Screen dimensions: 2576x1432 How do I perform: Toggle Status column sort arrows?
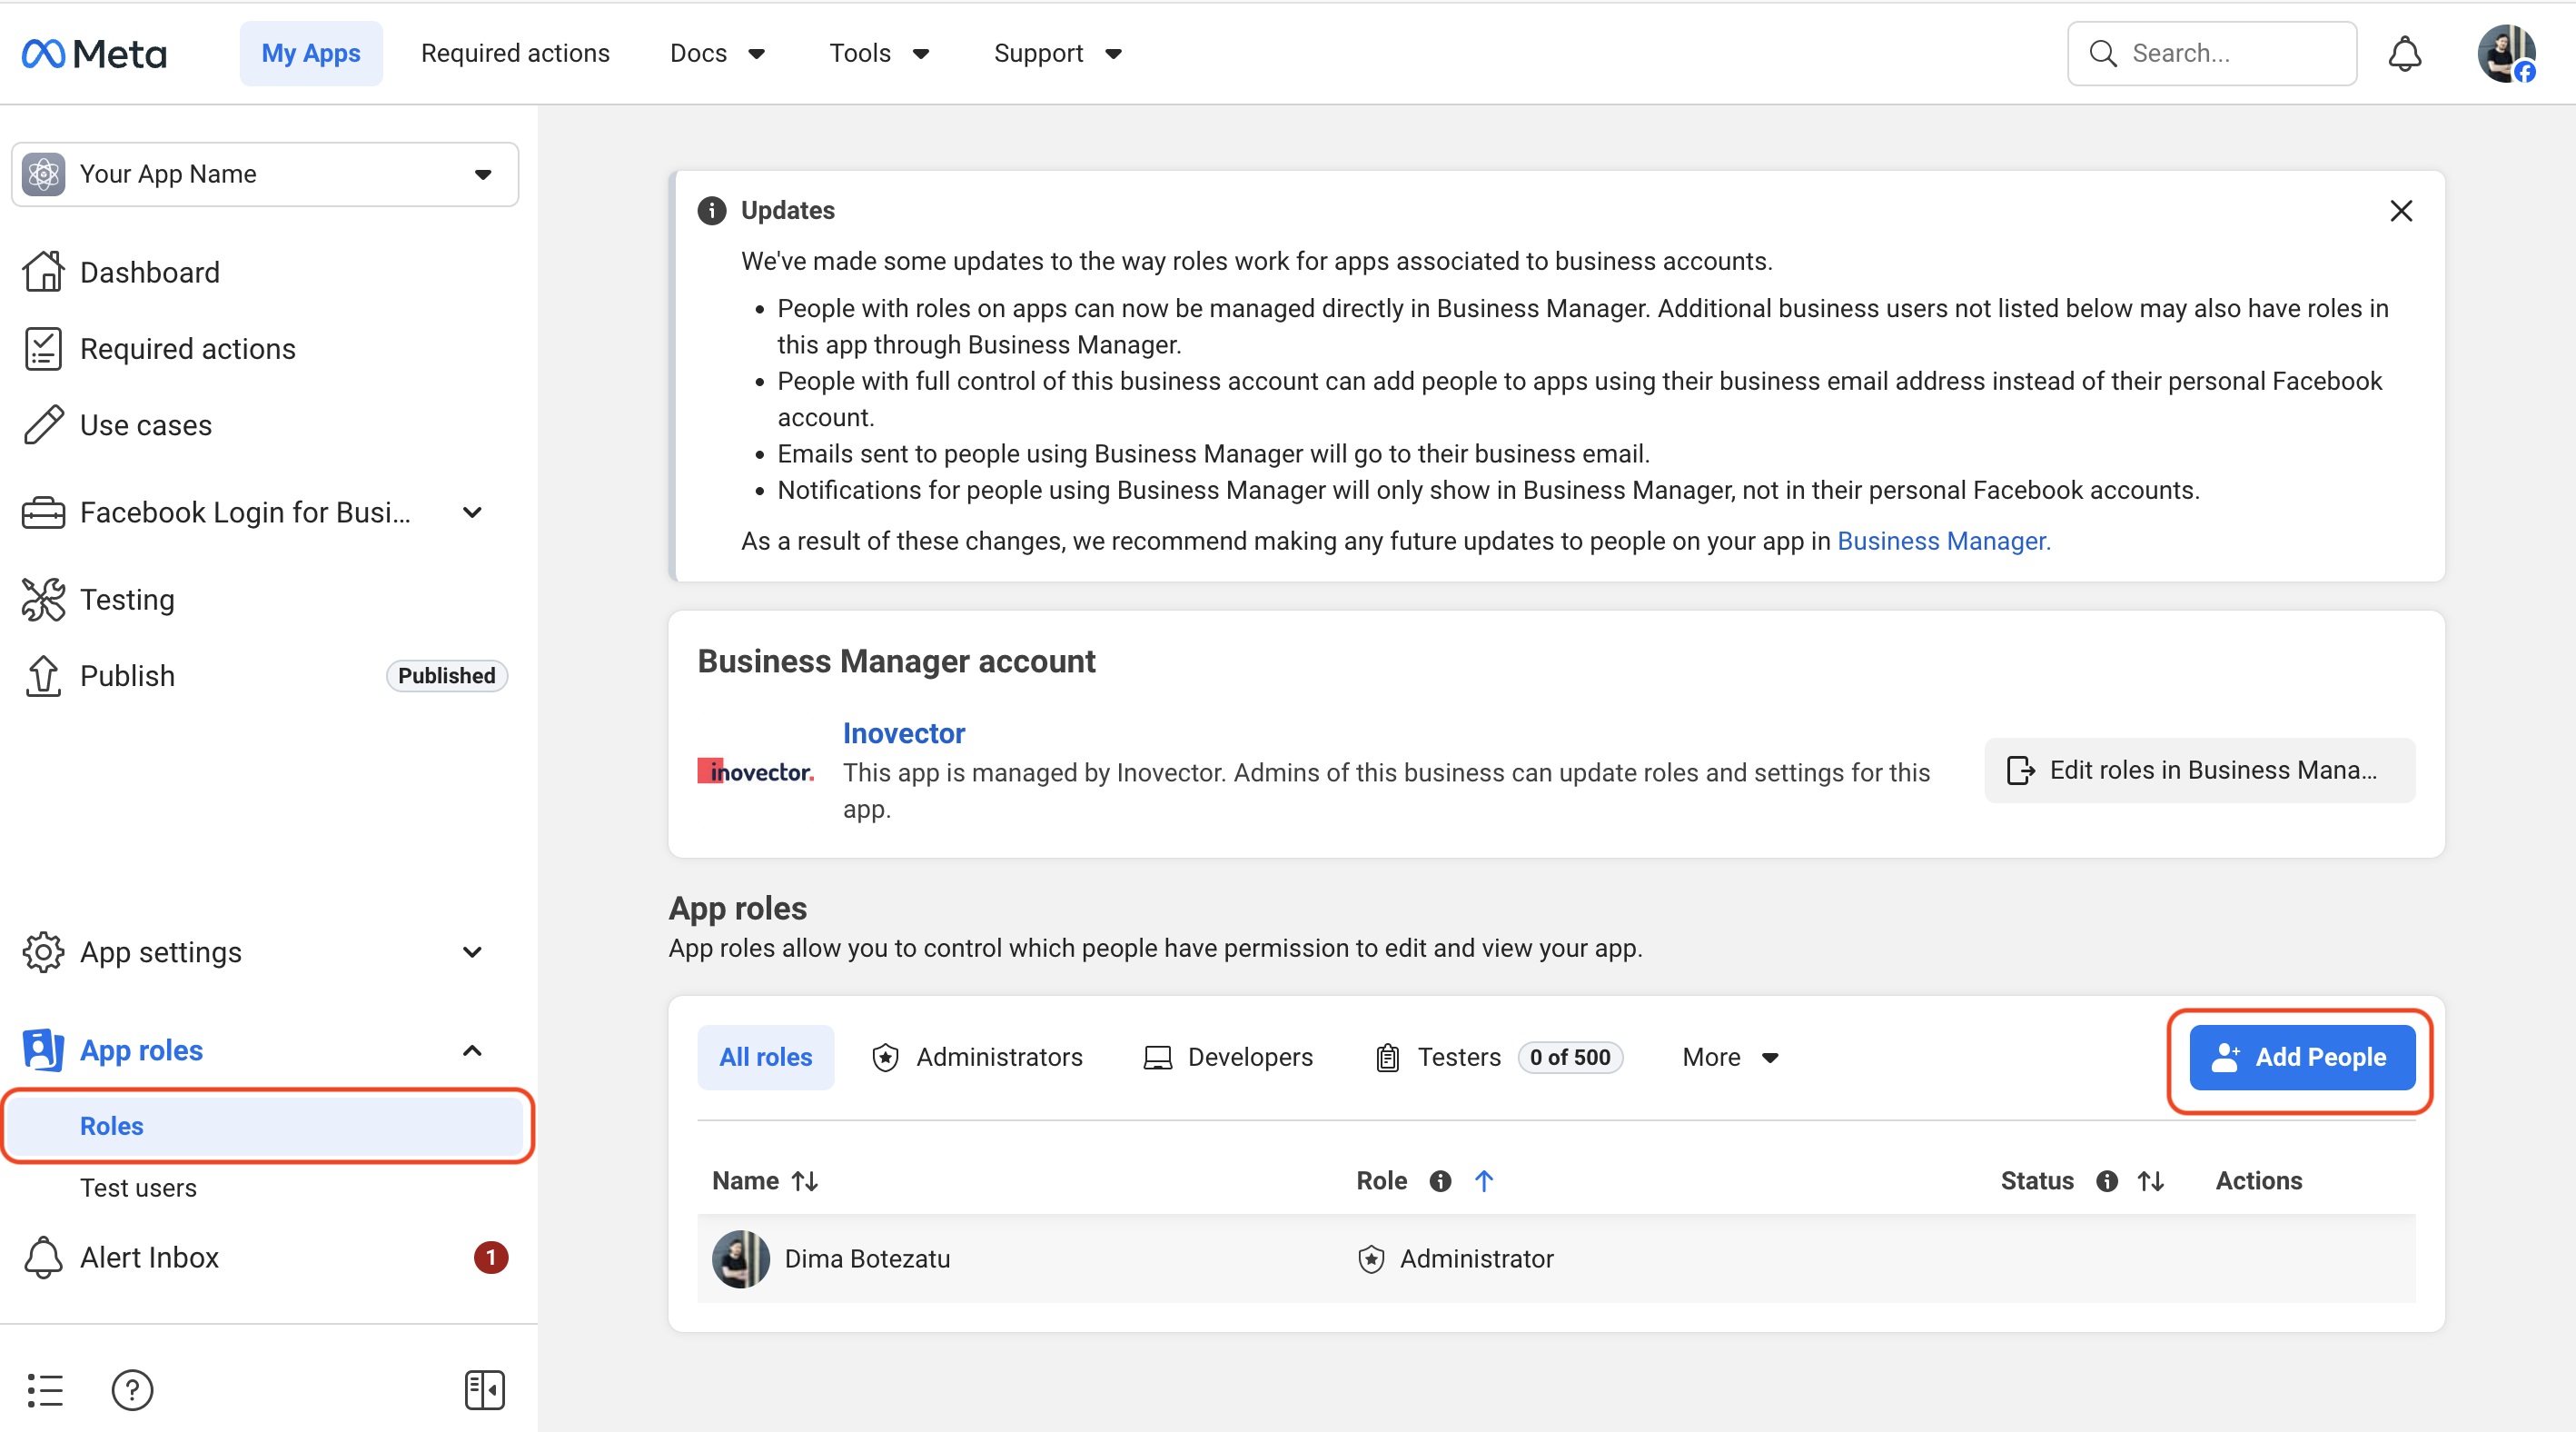tap(2151, 1181)
